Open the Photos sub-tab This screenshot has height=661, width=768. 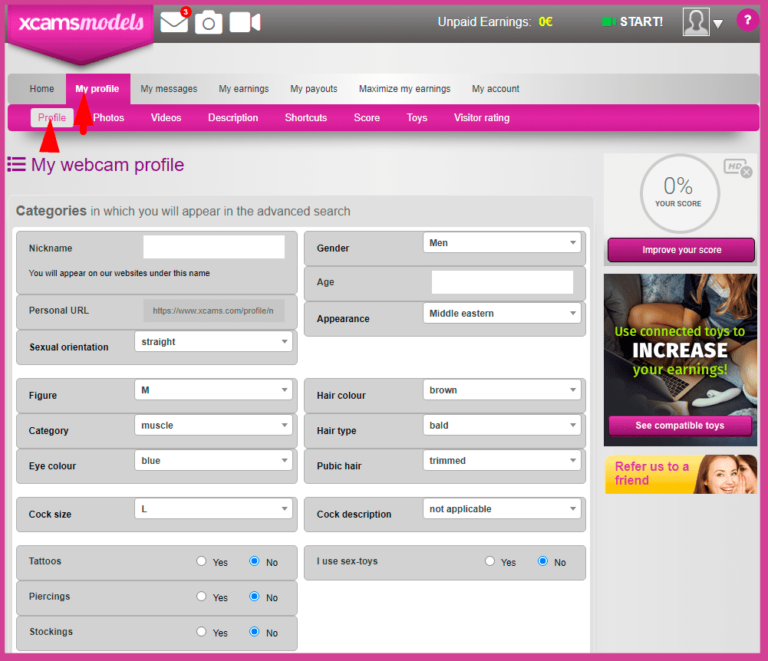pos(109,118)
